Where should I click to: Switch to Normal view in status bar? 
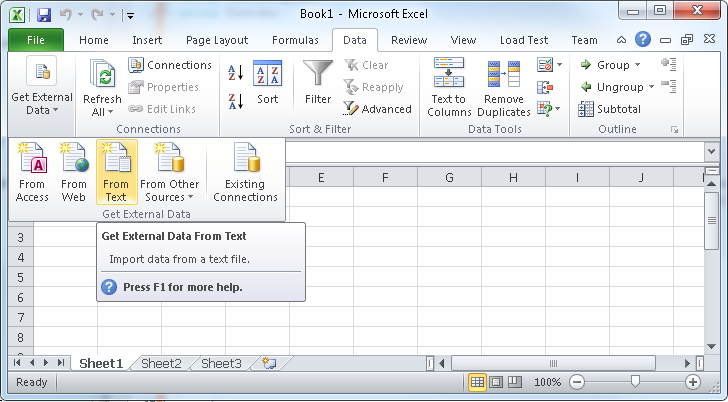pyautogui.click(x=478, y=382)
